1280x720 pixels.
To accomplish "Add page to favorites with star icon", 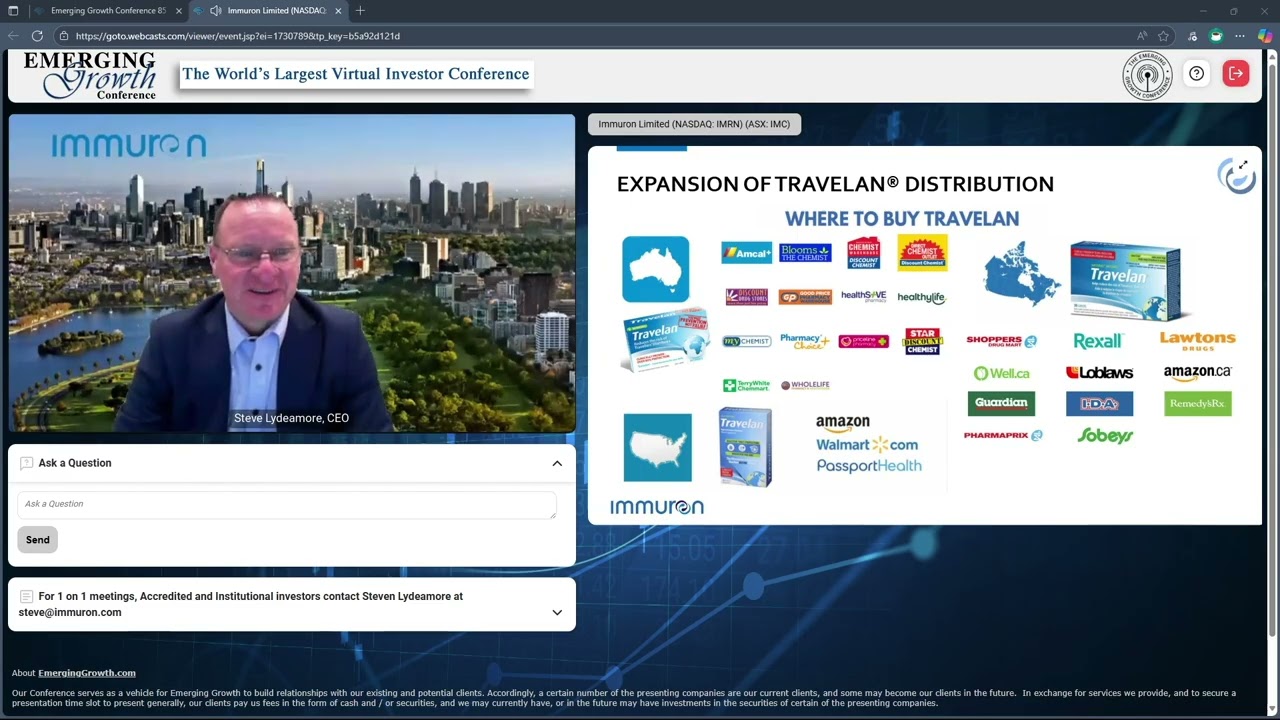I will click(x=1163, y=36).
